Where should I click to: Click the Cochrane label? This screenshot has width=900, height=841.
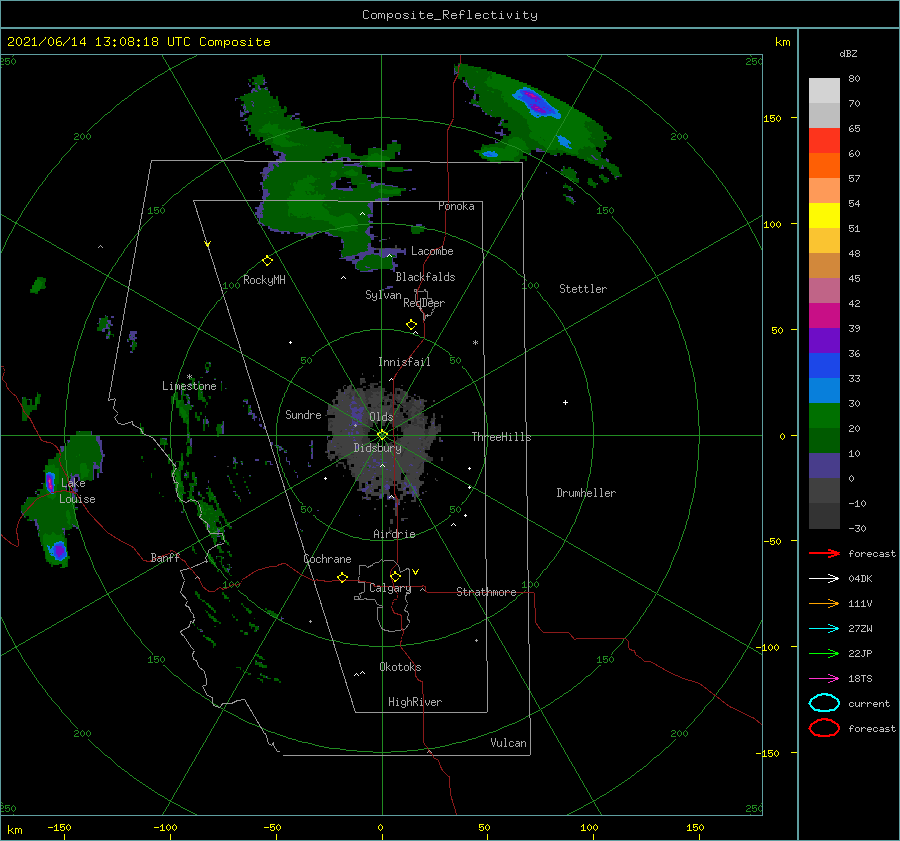coord(327,559)
